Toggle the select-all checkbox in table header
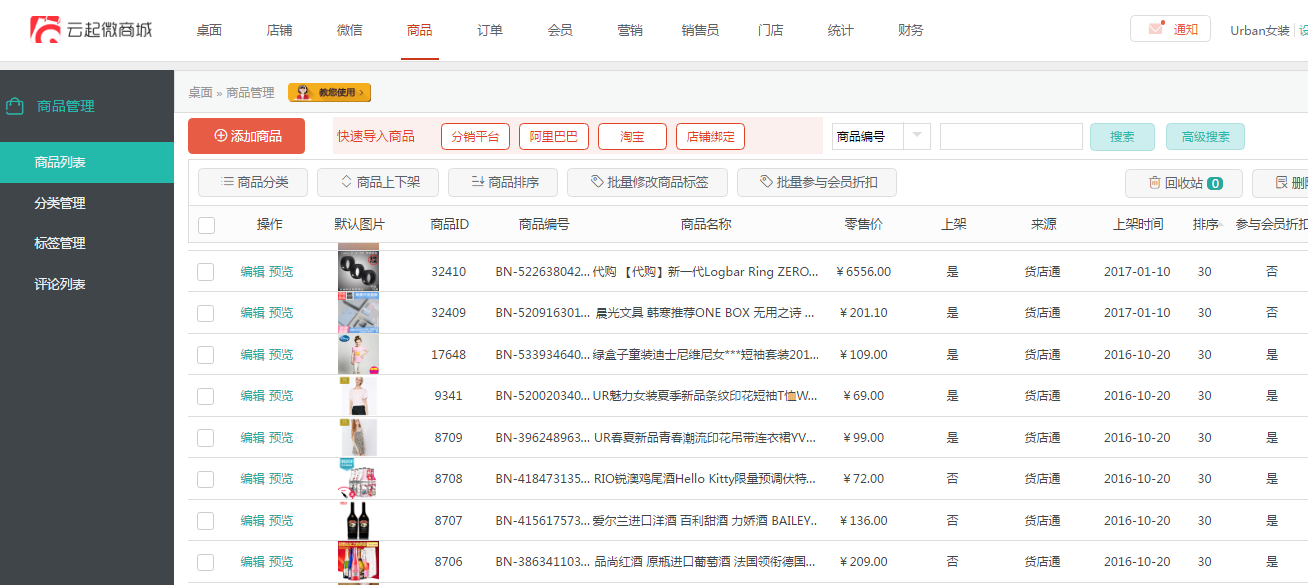Viewport: 1308px width, 585px height. (206, 225)
